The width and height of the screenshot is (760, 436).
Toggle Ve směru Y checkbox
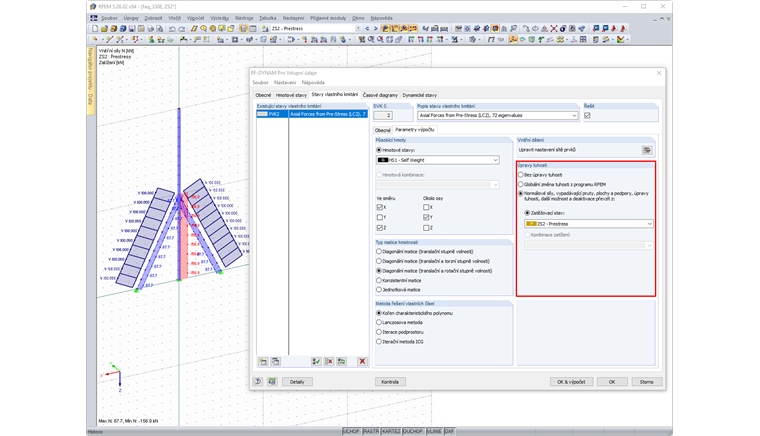(380, 218)
